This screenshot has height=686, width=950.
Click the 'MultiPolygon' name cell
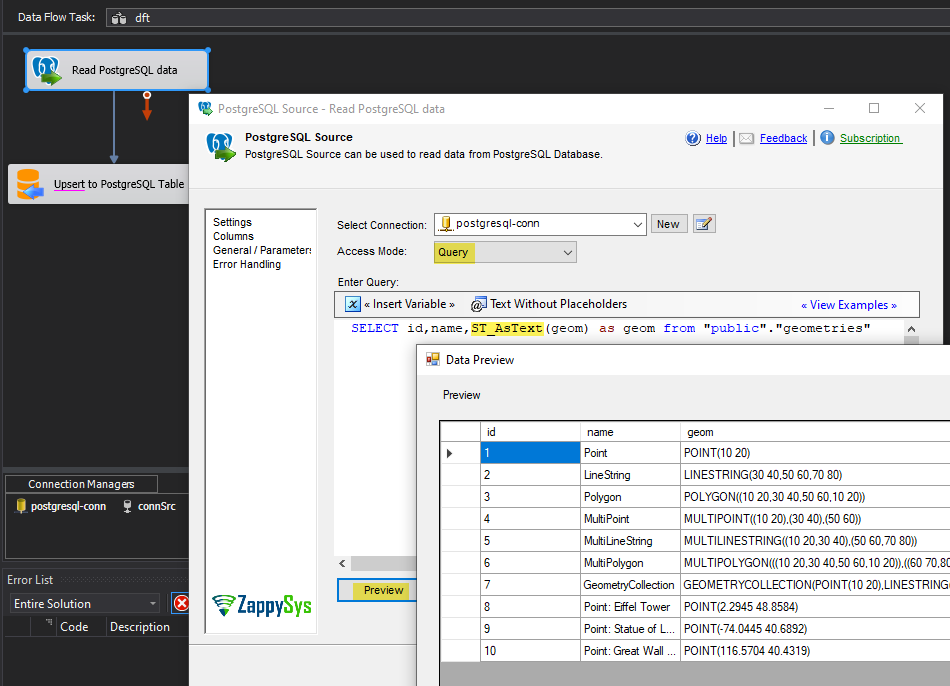tap(630, 562)
